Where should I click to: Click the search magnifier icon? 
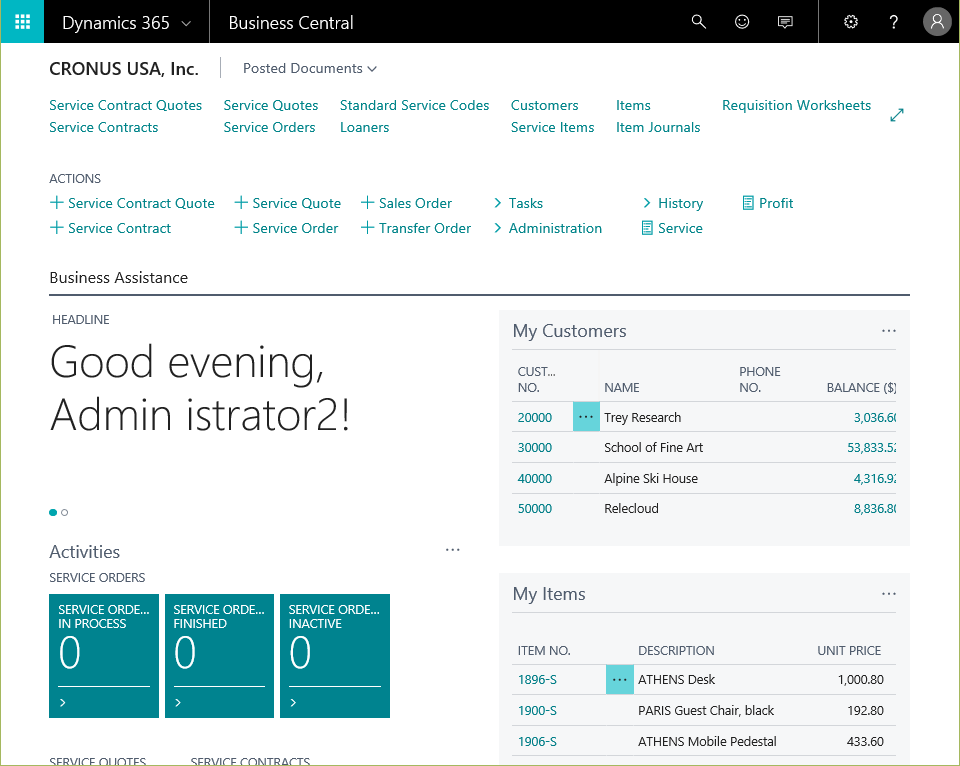point(699,22)
